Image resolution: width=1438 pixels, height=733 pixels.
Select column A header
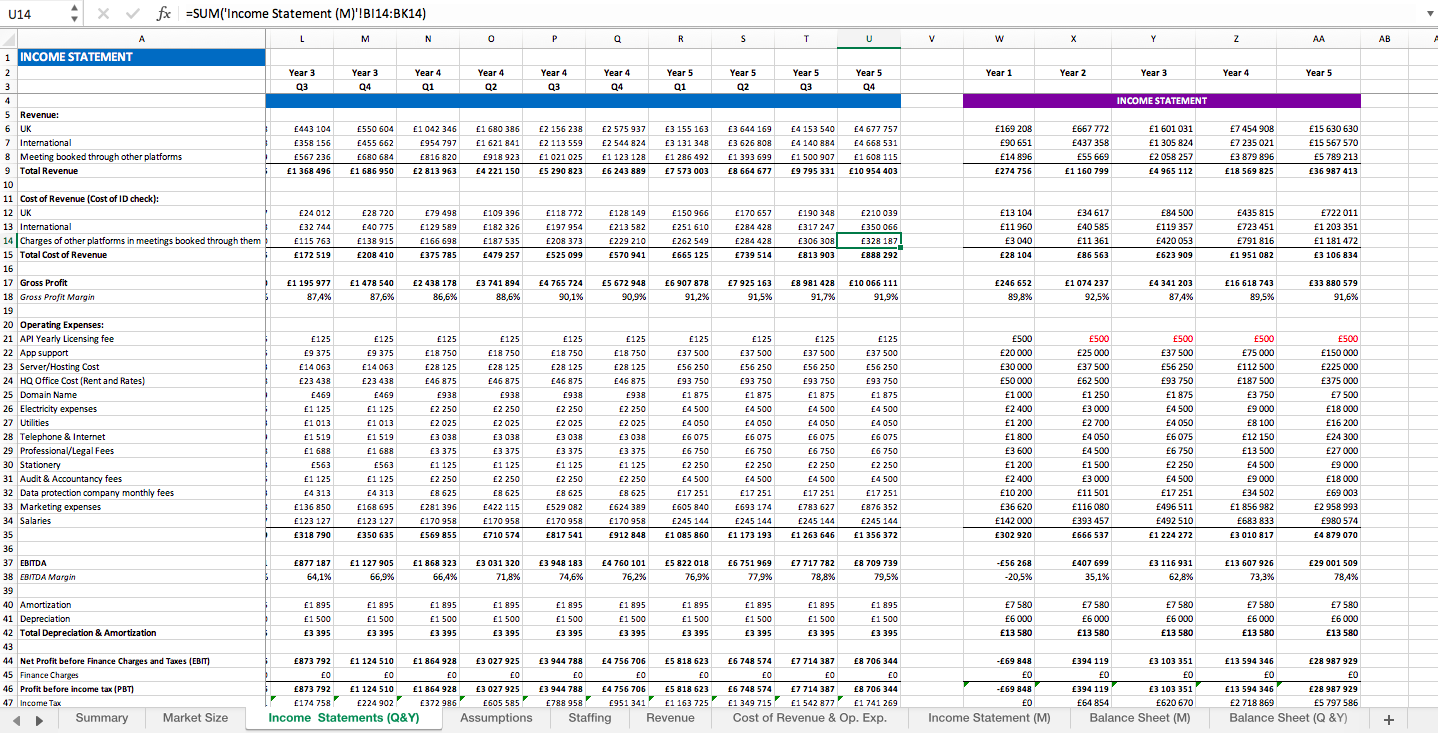pos(141,39)
